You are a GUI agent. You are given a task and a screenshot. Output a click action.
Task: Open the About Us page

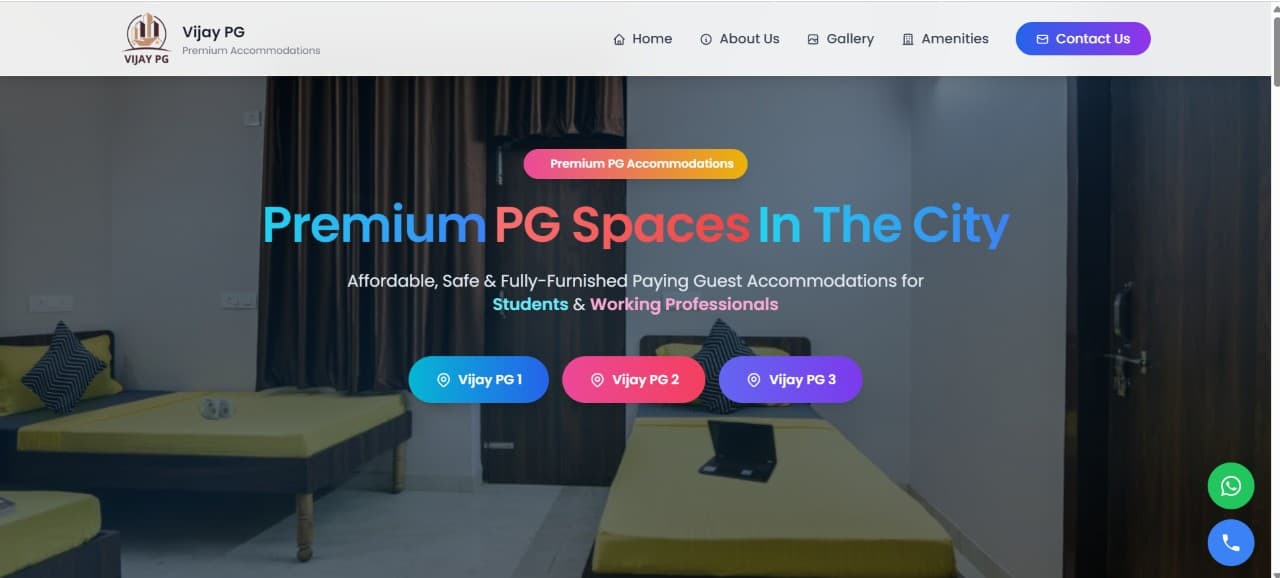pos(740,39)
